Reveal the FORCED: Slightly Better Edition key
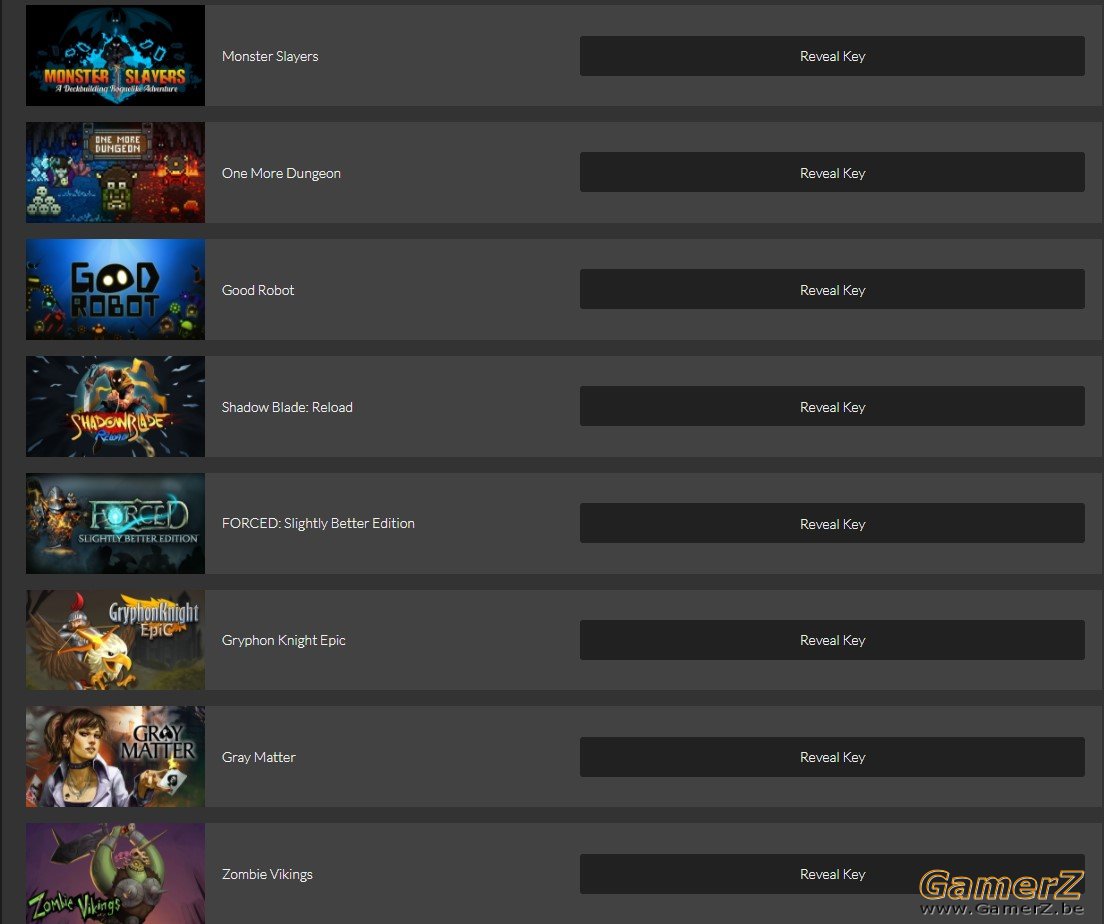1104x924 pixels. [x=832, y=523]
